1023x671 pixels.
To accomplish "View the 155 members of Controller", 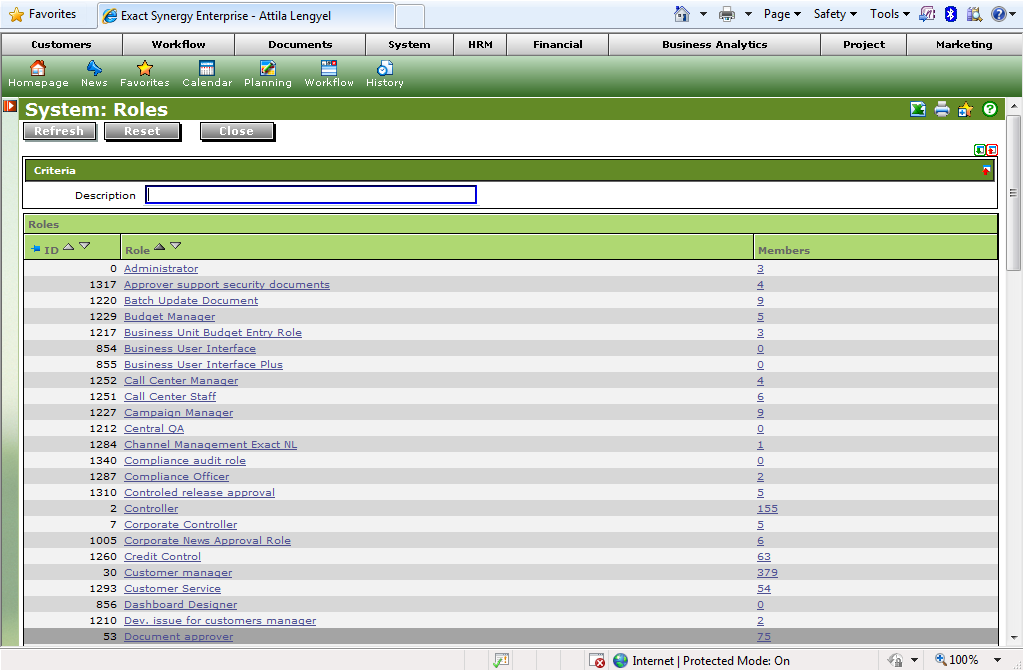I will point(767,508).
